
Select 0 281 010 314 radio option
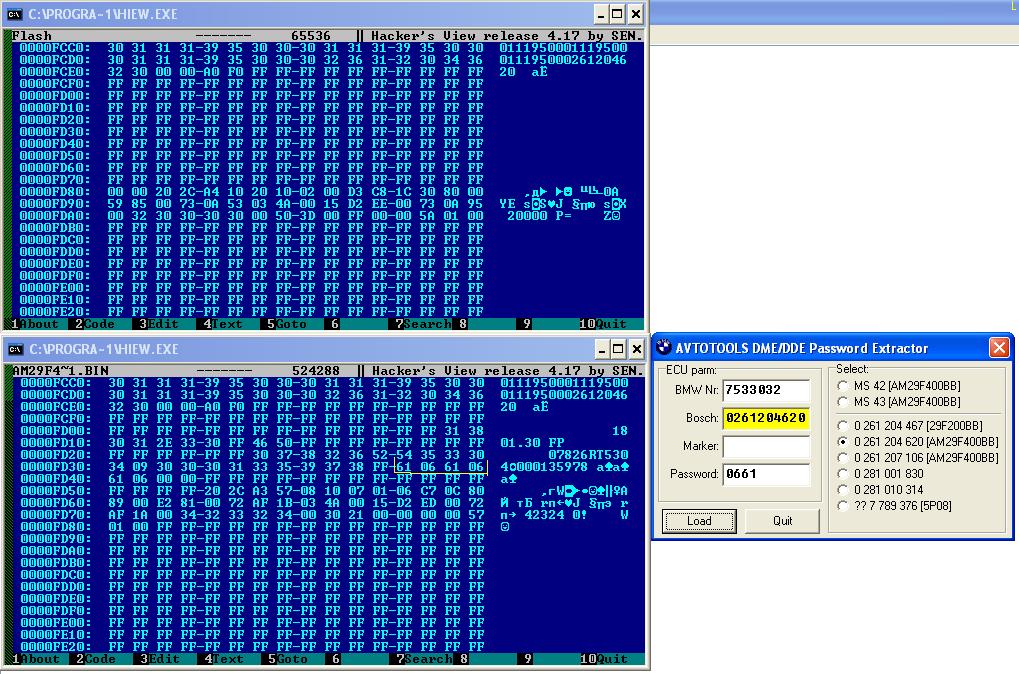(x=881, y=489)
